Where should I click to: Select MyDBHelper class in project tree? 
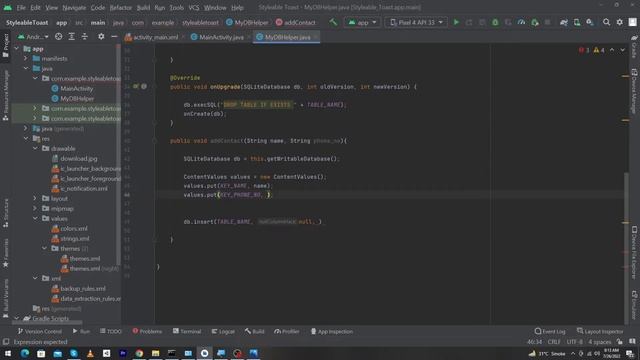click(73, 98)
